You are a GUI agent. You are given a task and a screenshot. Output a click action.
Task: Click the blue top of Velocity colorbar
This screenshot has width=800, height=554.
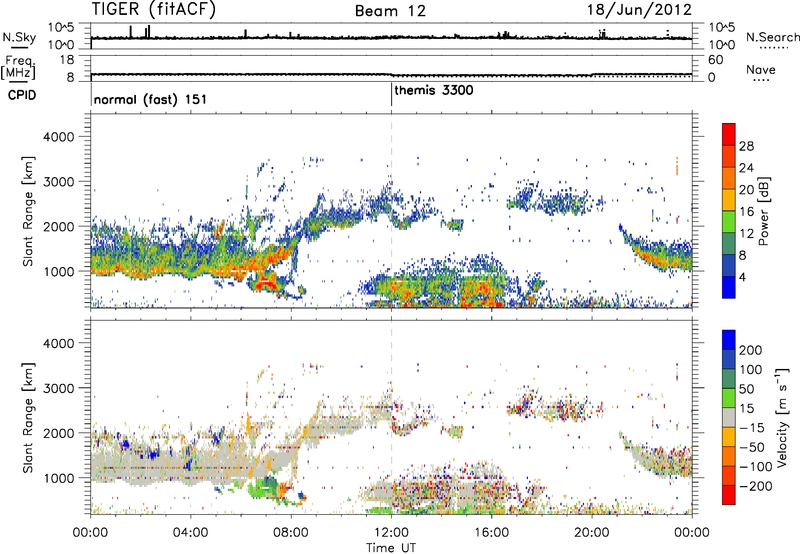729,340
